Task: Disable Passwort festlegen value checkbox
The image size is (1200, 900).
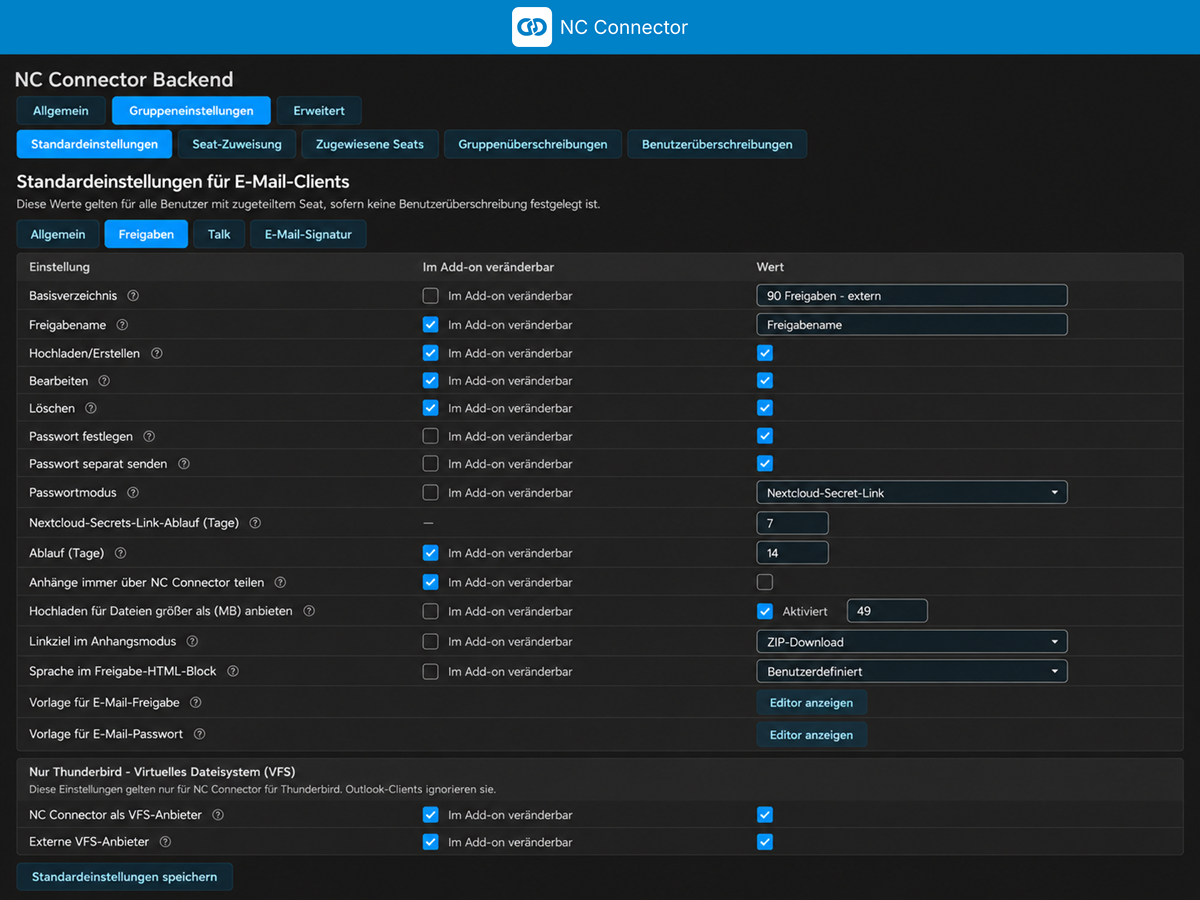Action: point(765,436)
